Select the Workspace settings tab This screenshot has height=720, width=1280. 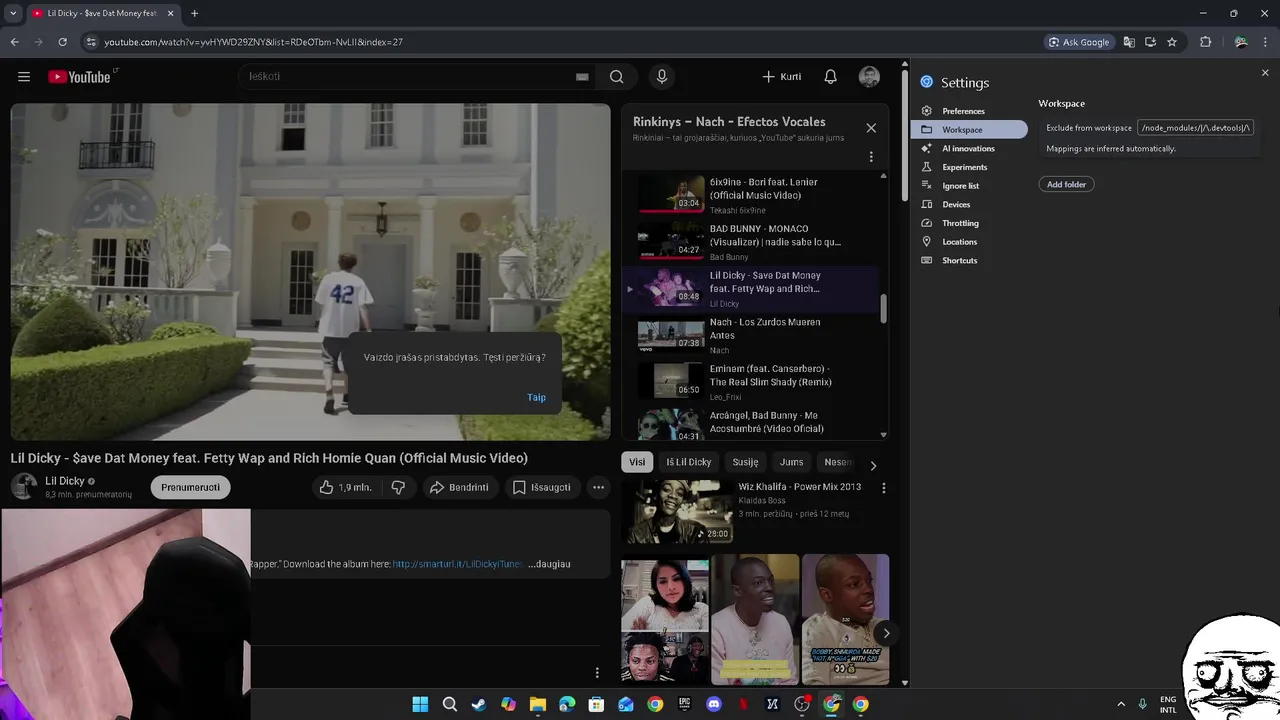tap(969, 130)
